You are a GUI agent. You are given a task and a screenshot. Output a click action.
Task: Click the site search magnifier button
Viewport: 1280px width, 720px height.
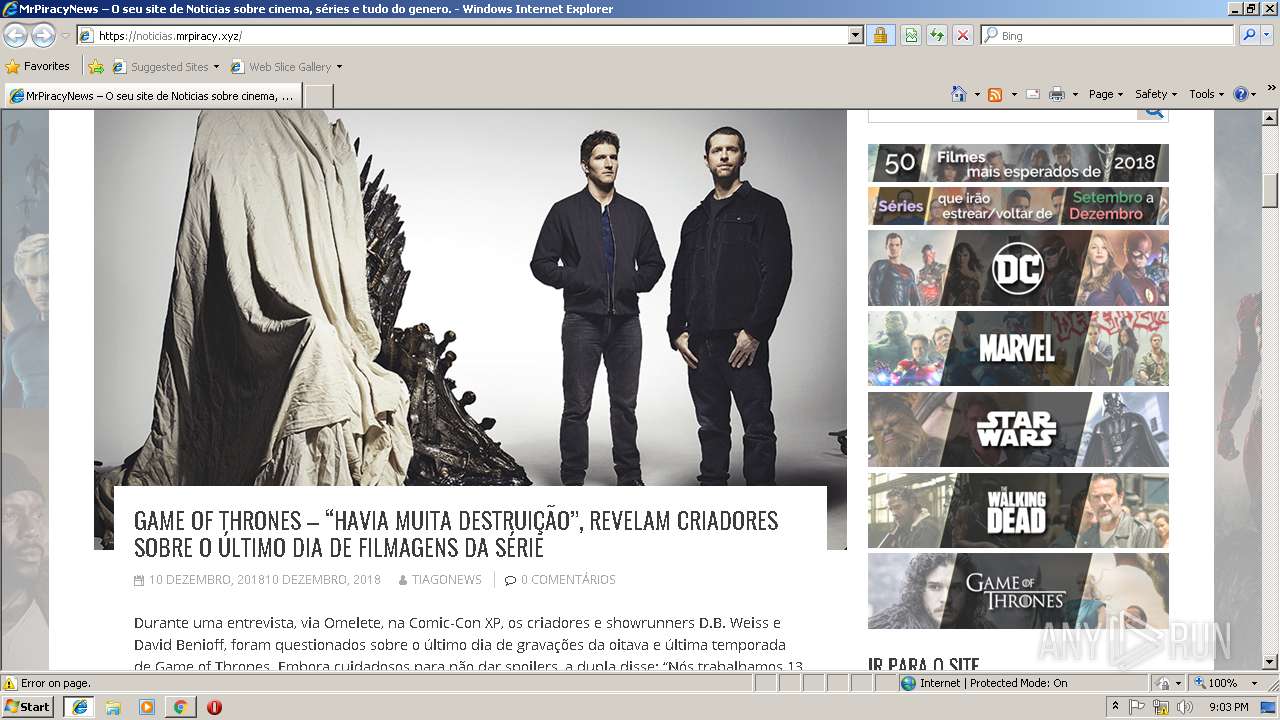tap(1153, 113)
